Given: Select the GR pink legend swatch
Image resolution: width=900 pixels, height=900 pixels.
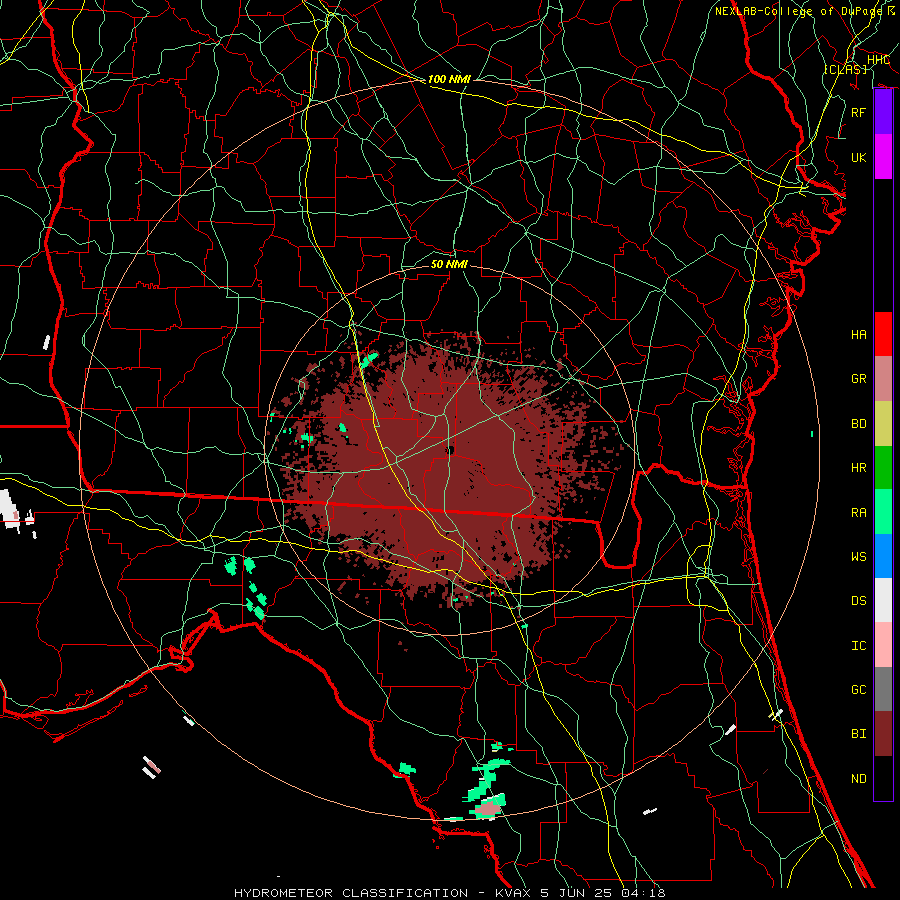Looking at the screenshot, I should point(883,379).
